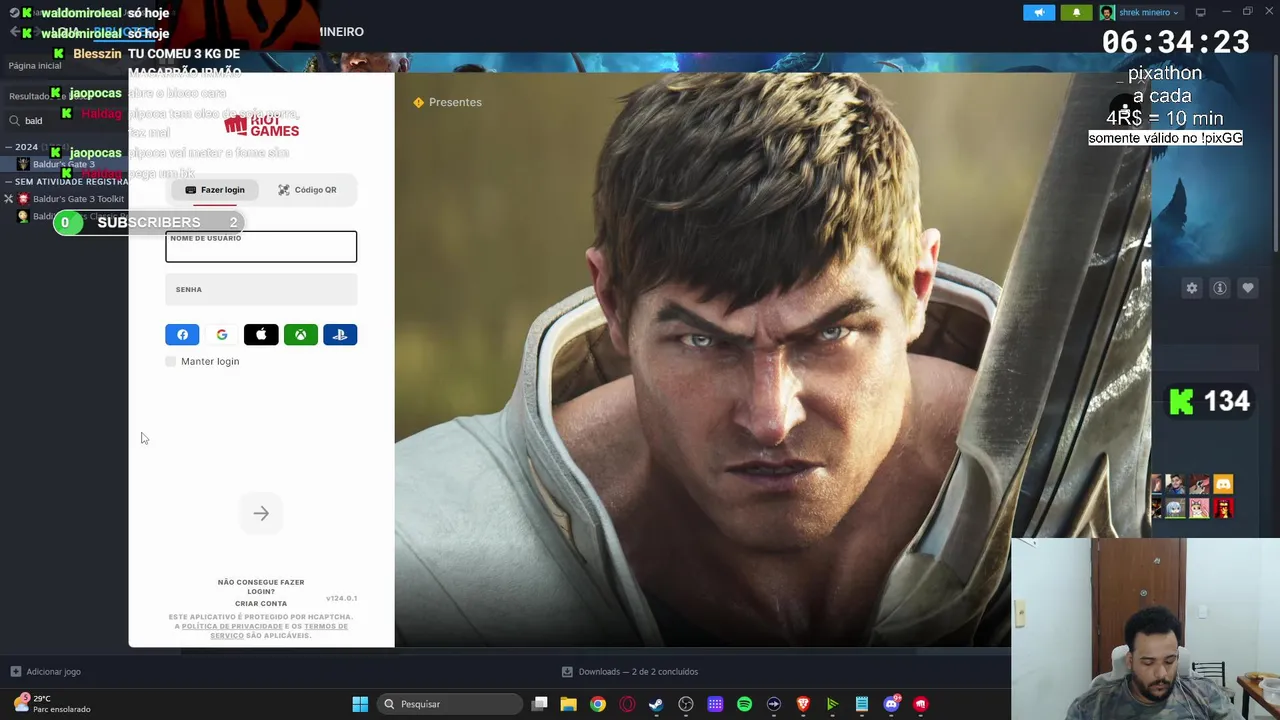This screenshot has height=720, width=1280.
Task: Enter Steam Big Picture mode icon
Action: (1201, 12)
